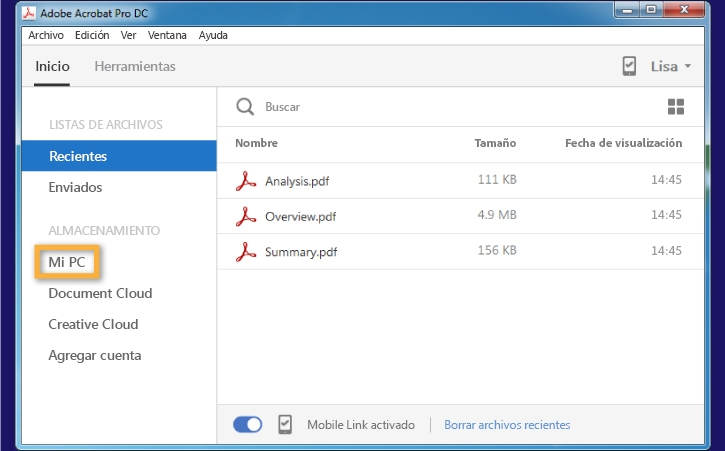The height and width of the screenshot is (451, 725).
Task: Click Borrar archivos recientes link
Action: tap(507, 425)
